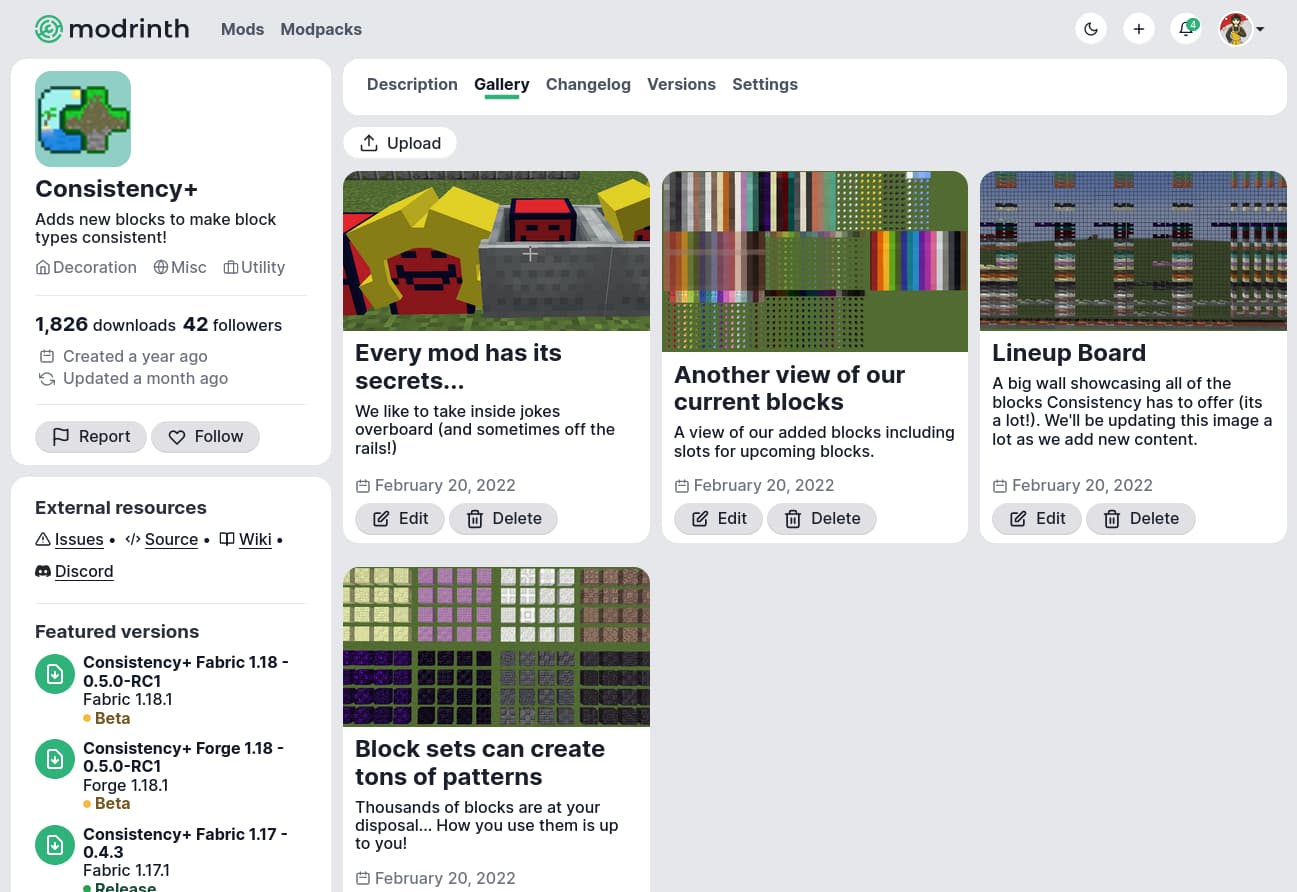Expand the user avatar dropdown
Screen dimensions: 1297x892
[x=1240, y=28]
